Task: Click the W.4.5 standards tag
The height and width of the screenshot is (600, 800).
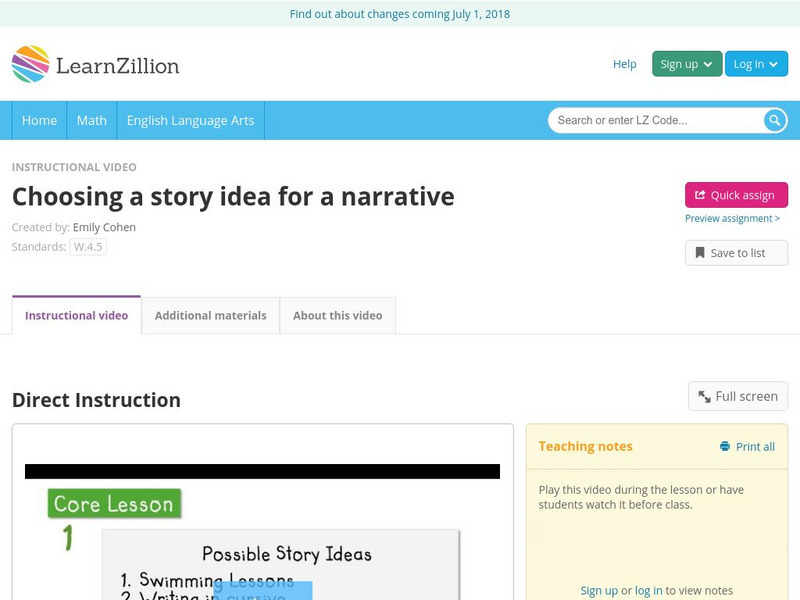Action: (x=88, y=247)
